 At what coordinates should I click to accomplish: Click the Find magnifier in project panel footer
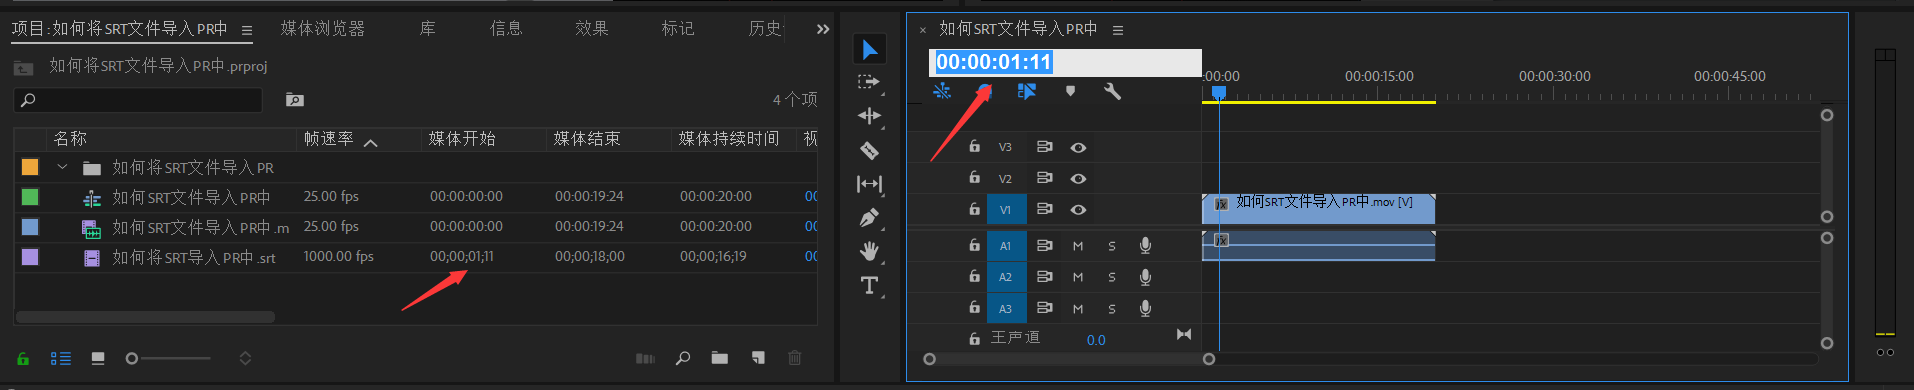[x=683, y=358]
